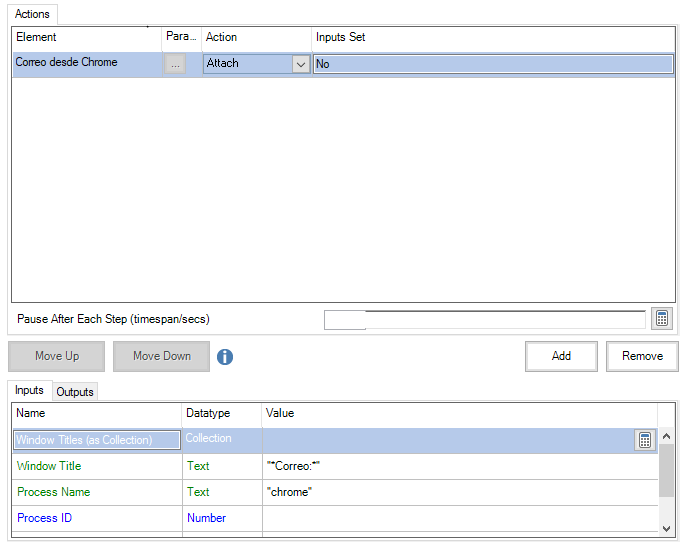Viewport: 682px width, 546px height.
Task: Switch to the Outputs tab
Action: (x=75, y=392)
